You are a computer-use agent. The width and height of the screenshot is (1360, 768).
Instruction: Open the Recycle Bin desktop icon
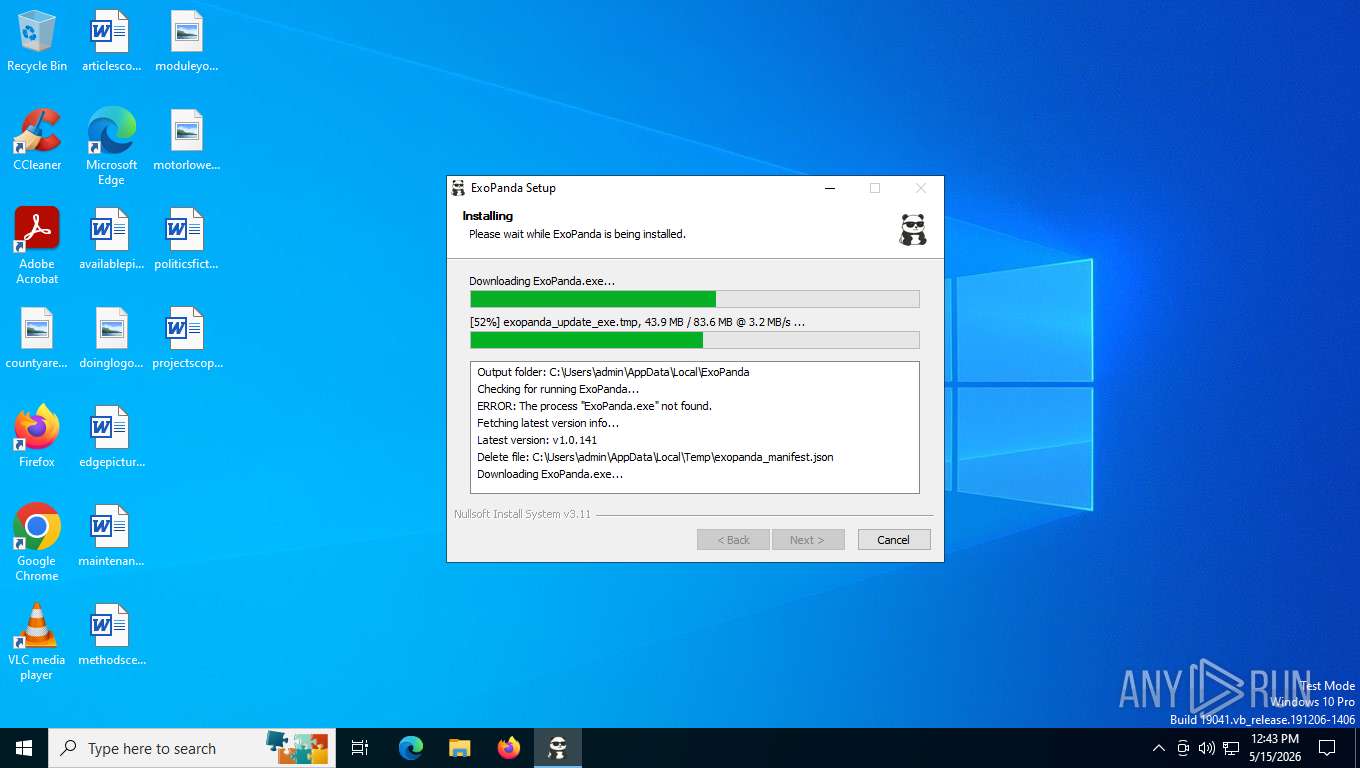(x=37, y=42)
